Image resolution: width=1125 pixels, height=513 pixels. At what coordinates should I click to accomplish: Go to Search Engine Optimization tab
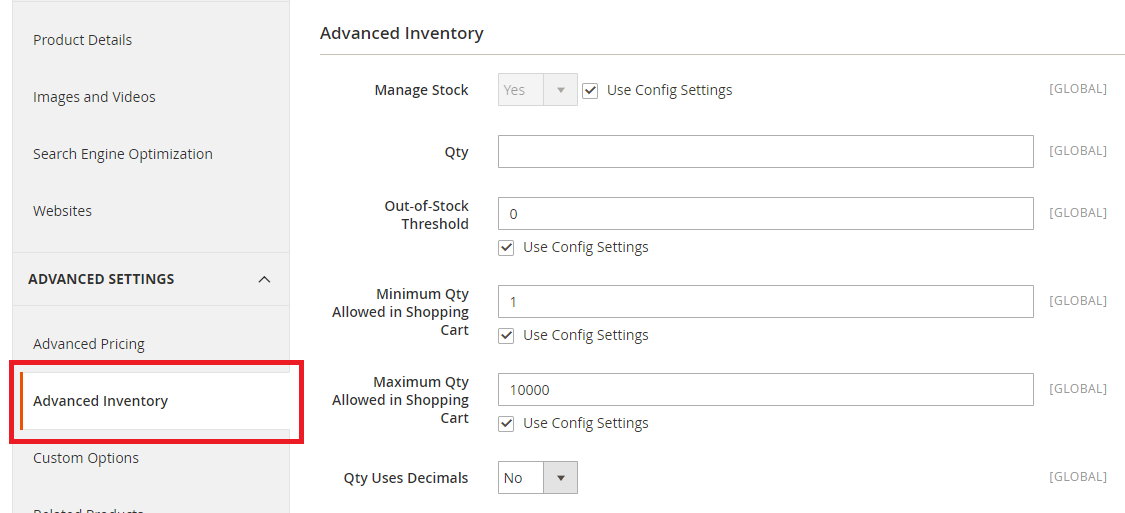pos(122,154)
